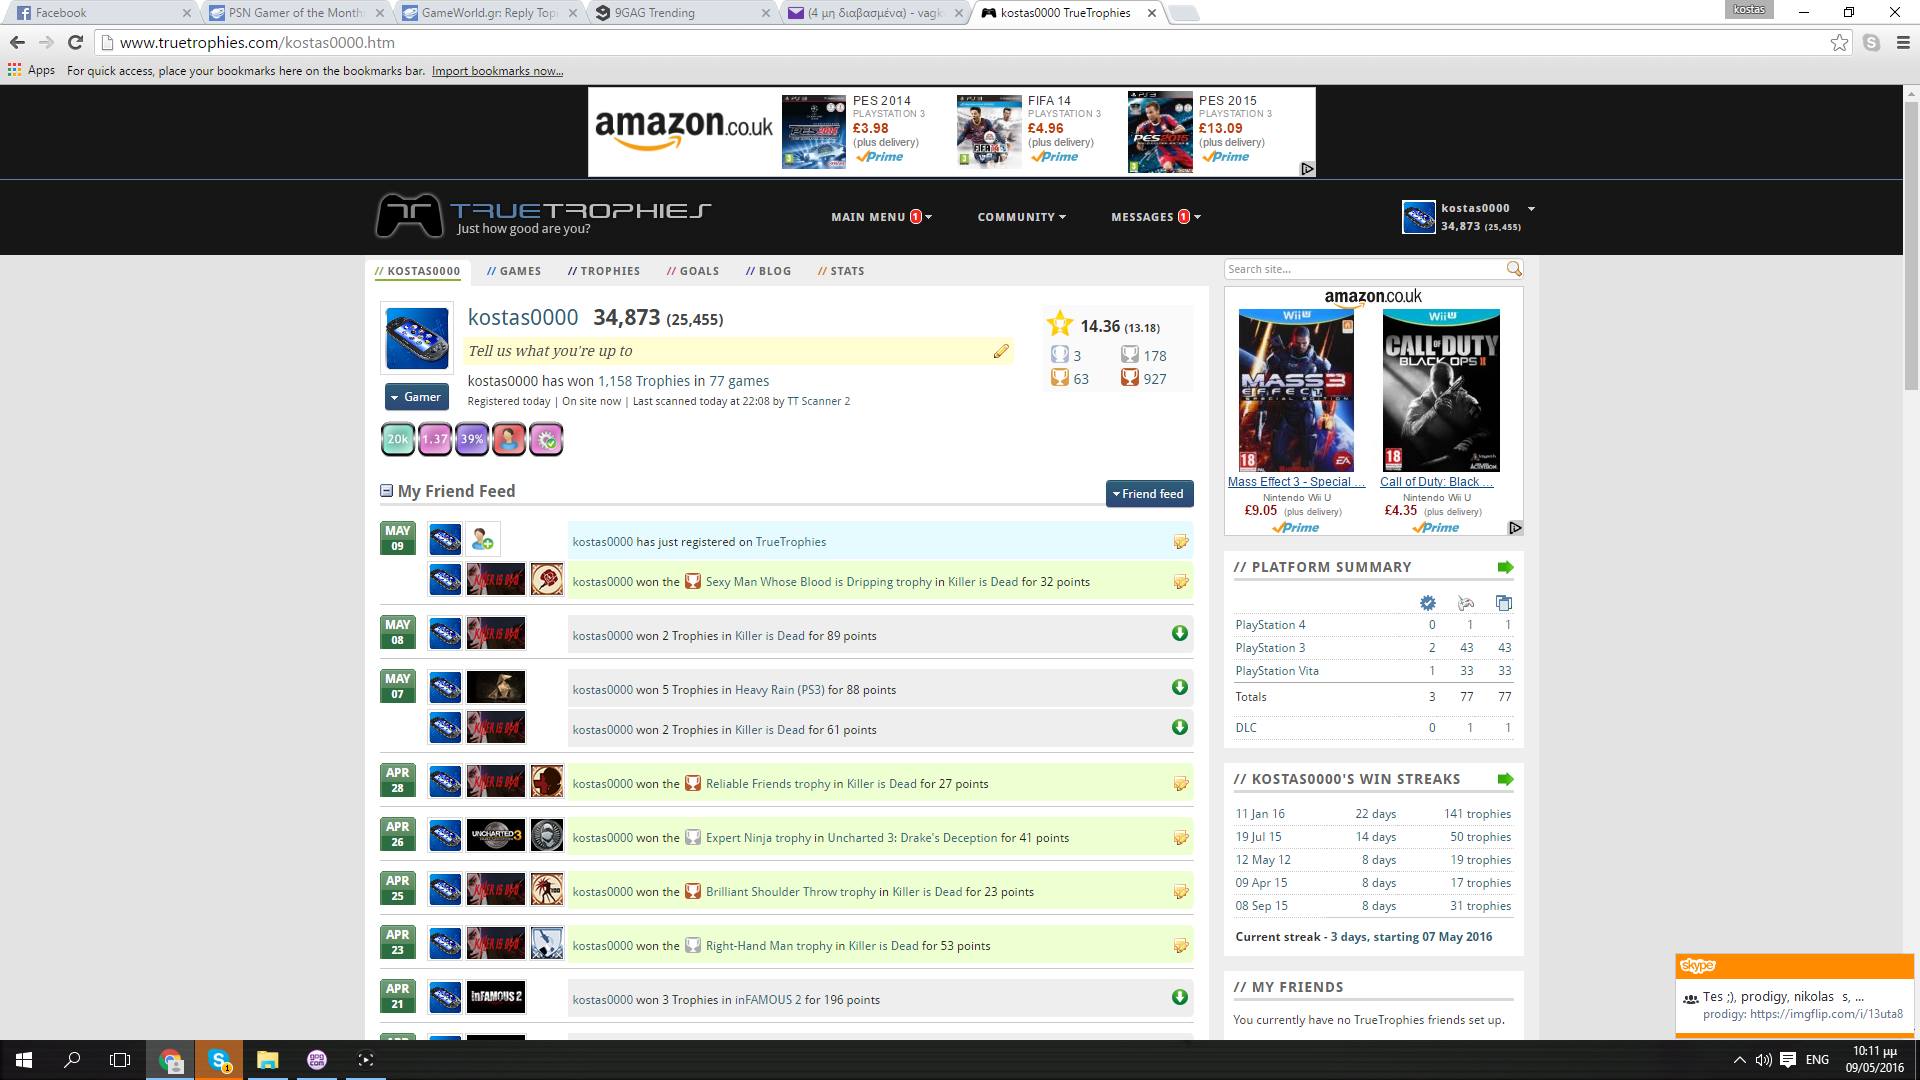Click the new friend icon in feed
Screen dimensions: 1920x1080
tap(482, 540)
